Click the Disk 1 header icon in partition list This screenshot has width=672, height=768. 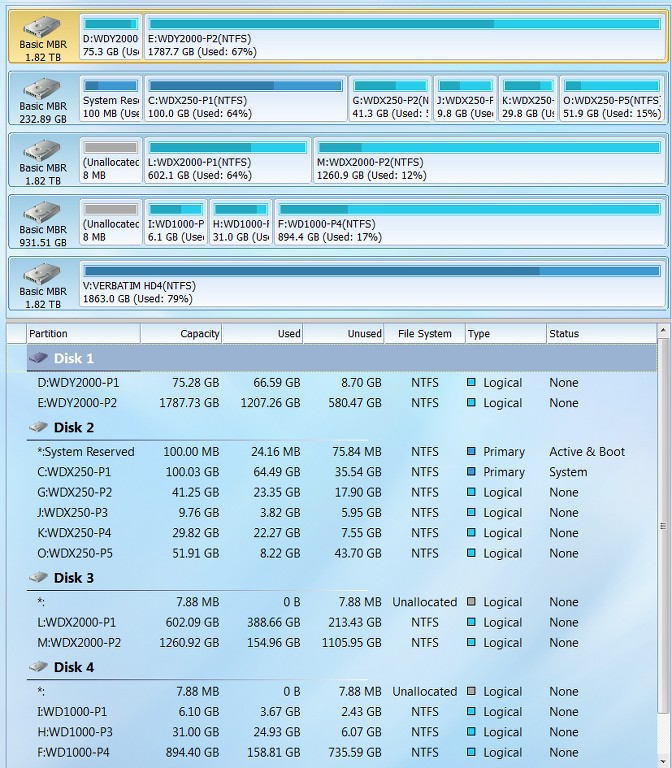[x=38, y=358]
